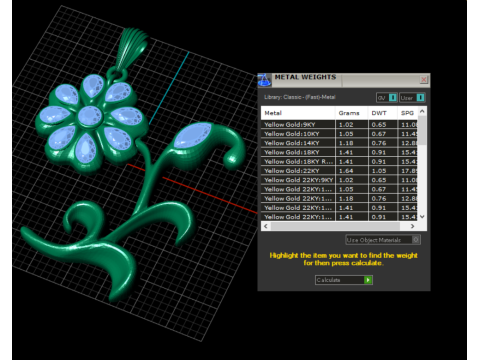Select the Yellow Gold:10KY row
The width and height of the screenshot is (480, 360).
(x=339, y=134)
